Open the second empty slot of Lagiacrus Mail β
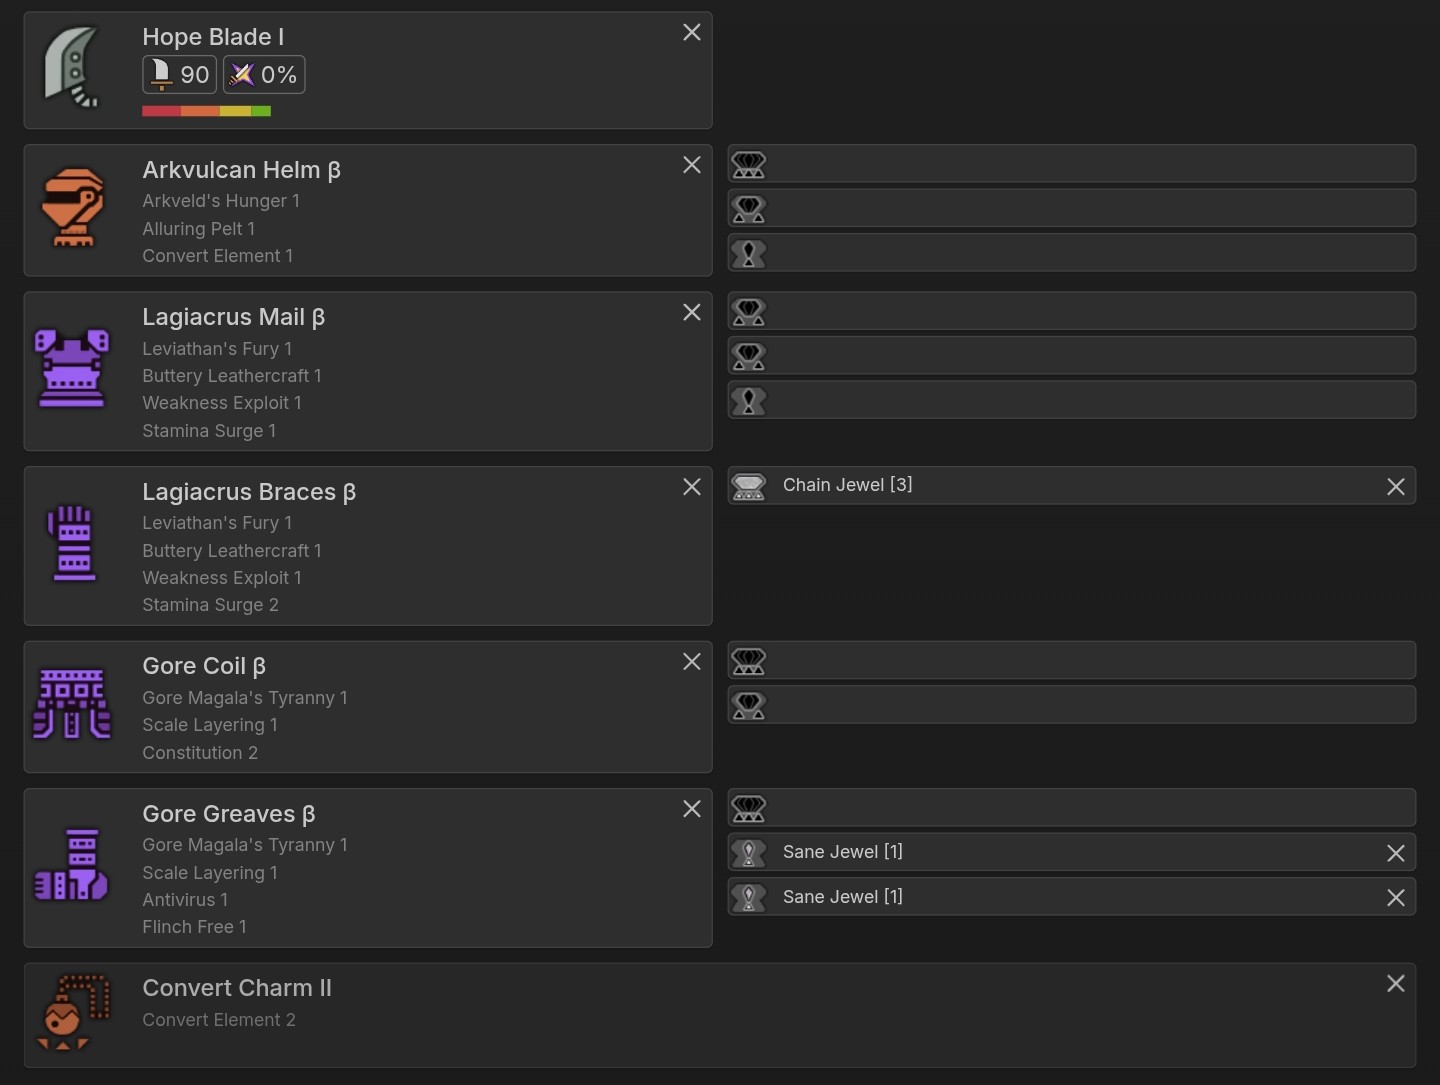 1072,356
